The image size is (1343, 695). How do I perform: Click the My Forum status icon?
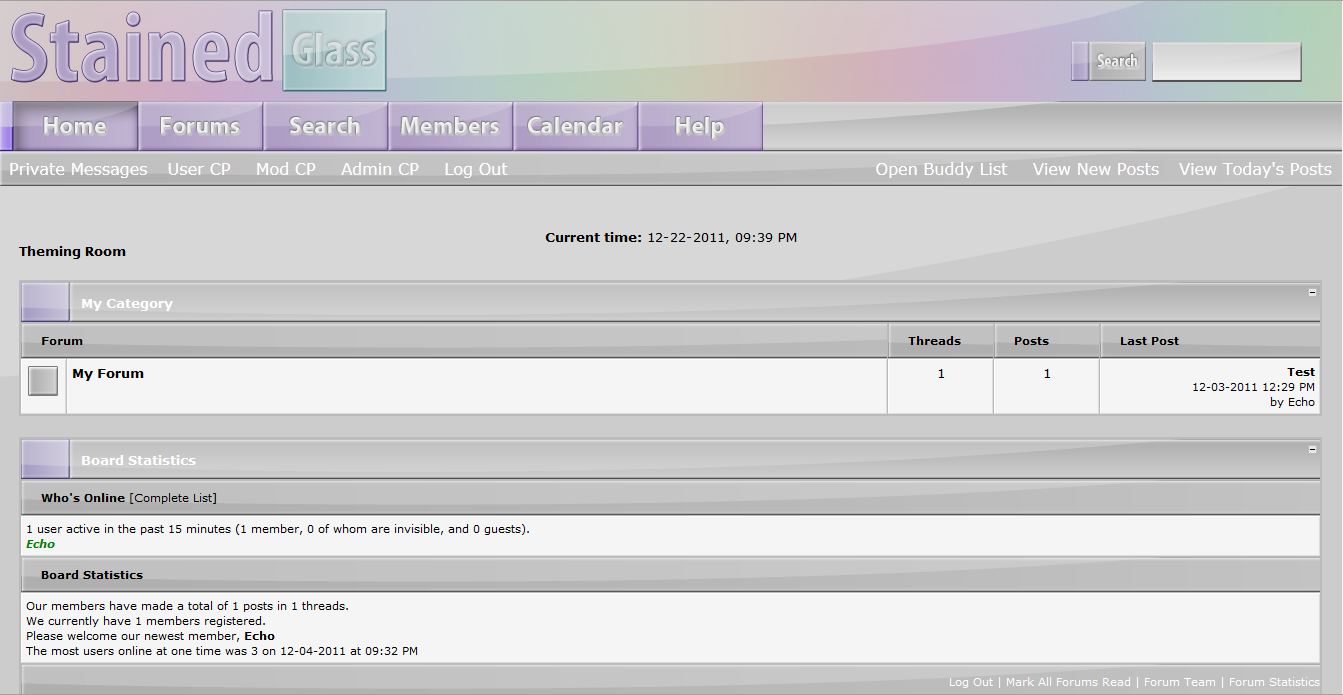[43, 381]
